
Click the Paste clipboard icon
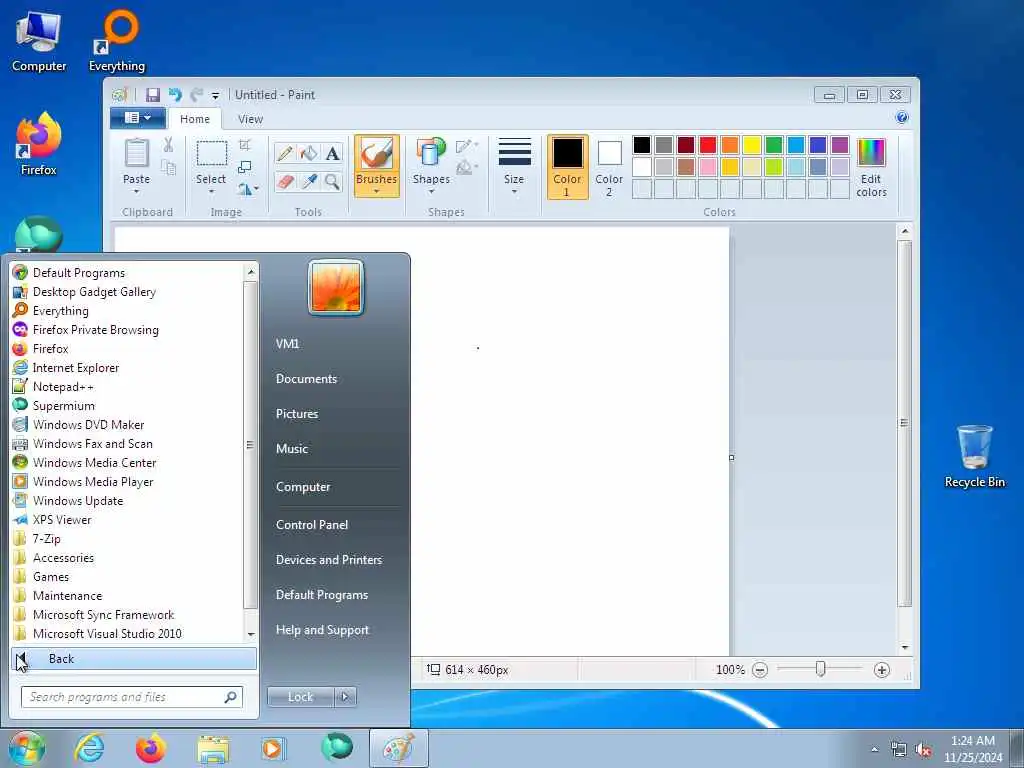136,153
